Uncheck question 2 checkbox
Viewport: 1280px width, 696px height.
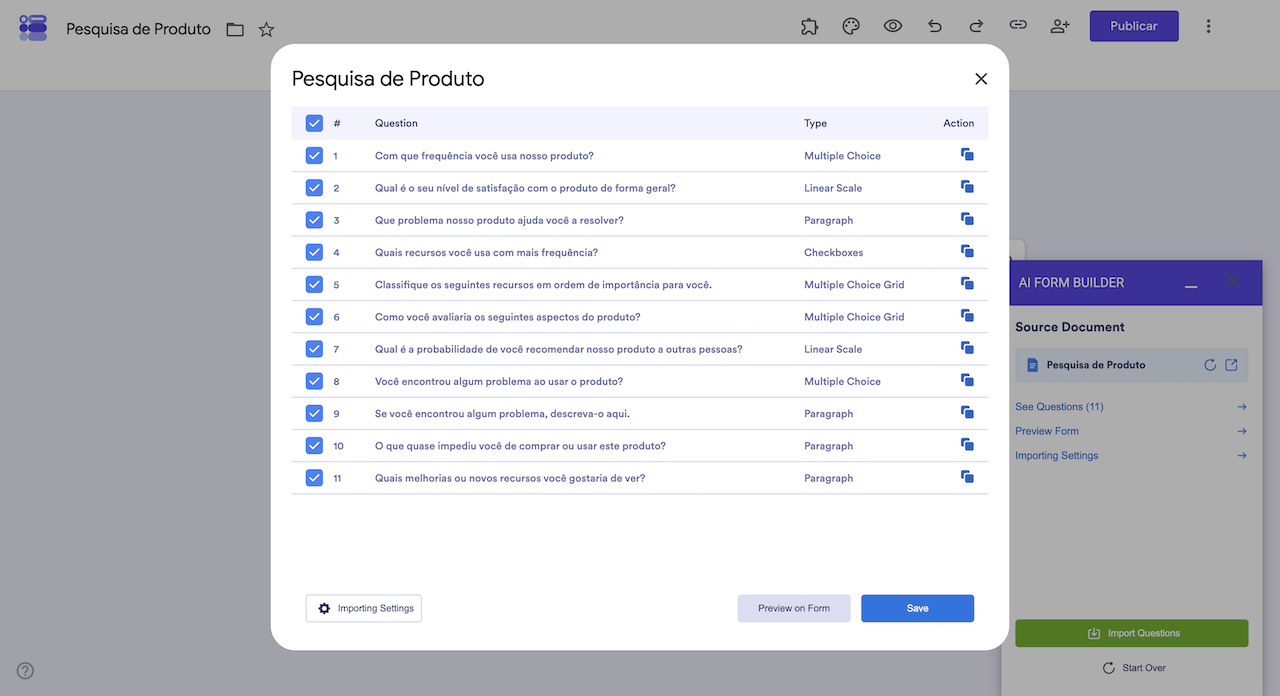(314, 187)
